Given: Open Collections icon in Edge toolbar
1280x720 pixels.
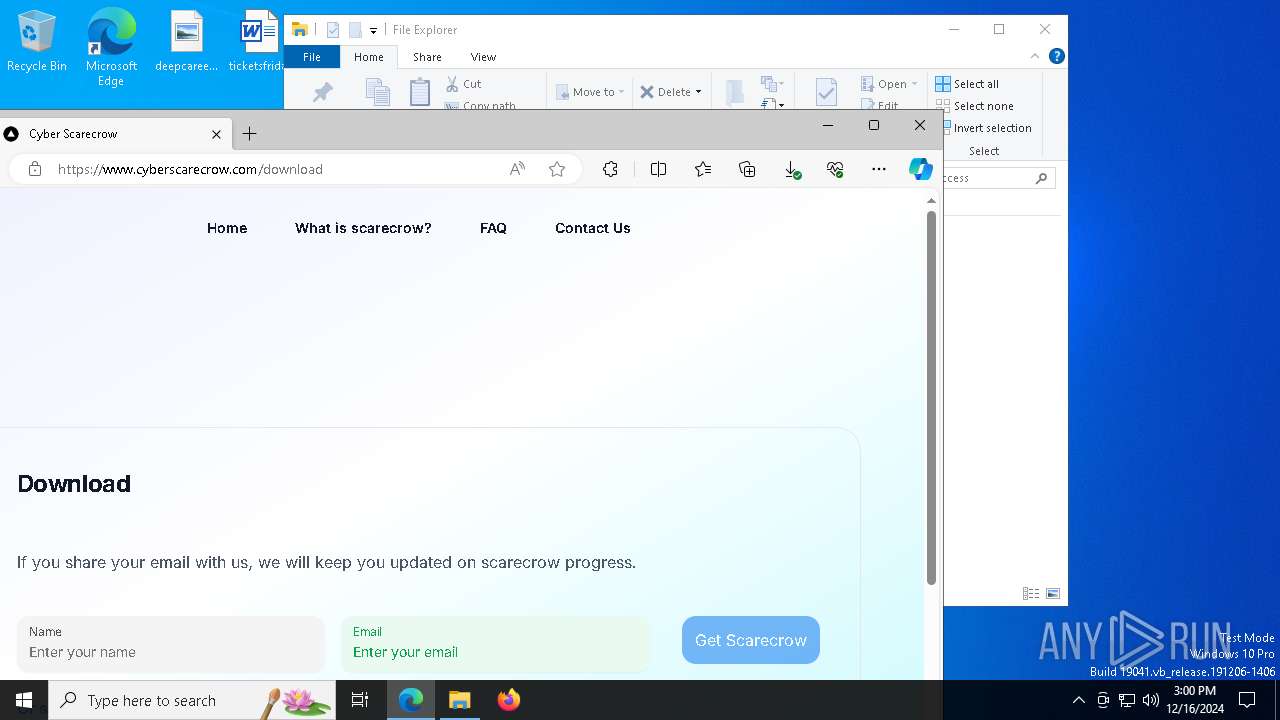Looking at the screenshot, I should (x=747, y=169).
